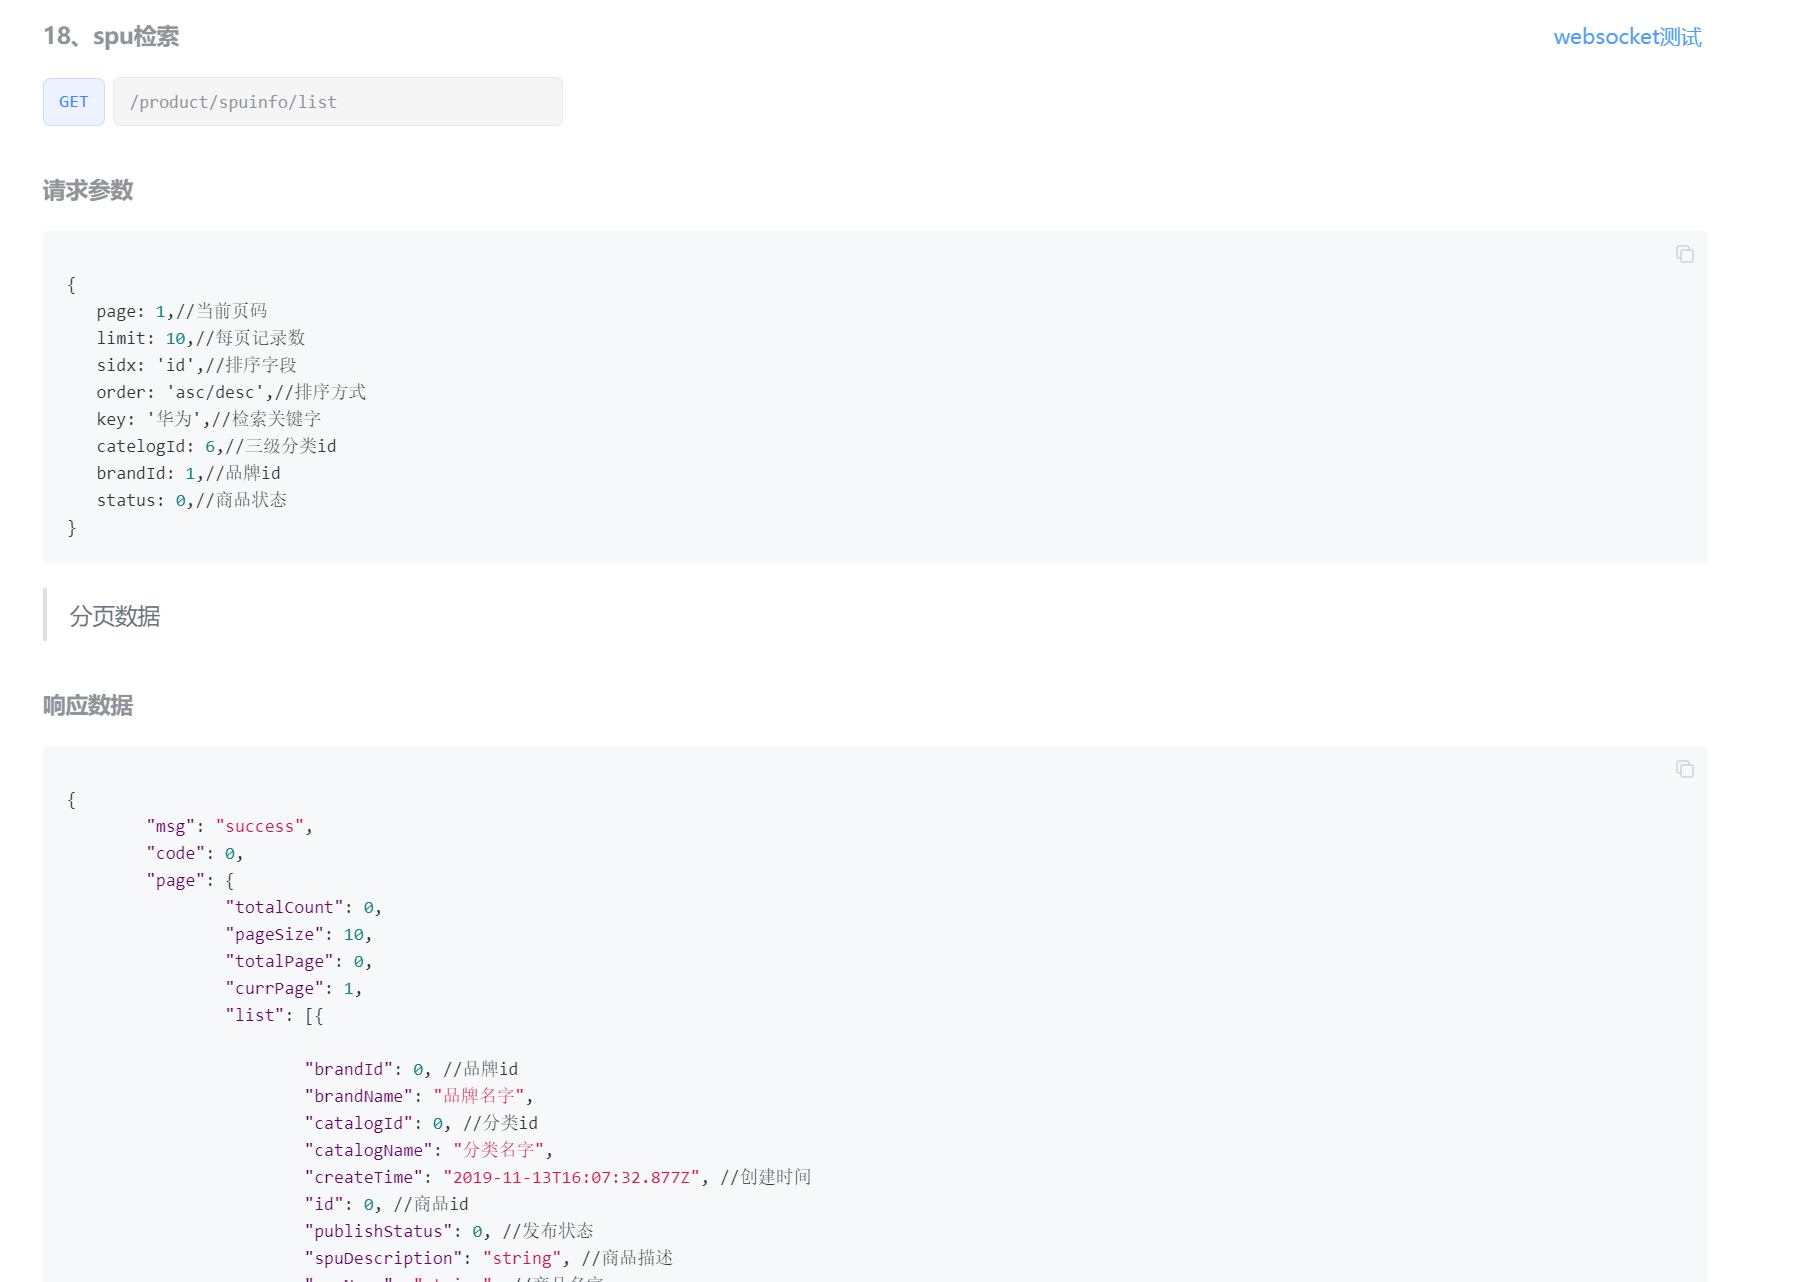Open the websocket测试 link
Screen dimensions: 1816x1282
point(1627,37)
